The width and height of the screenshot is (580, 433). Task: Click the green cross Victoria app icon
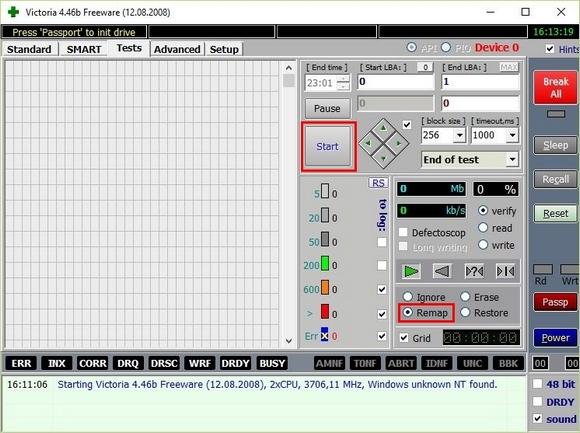(14, 12)
